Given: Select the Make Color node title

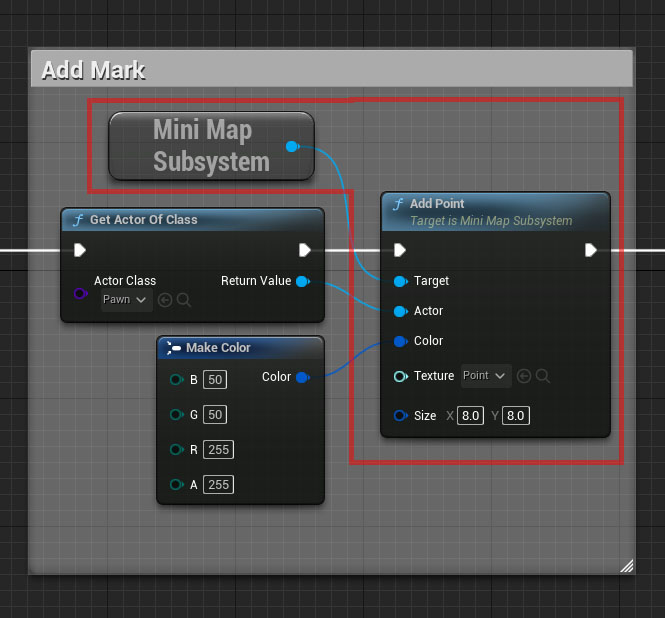Looking at the screenshot, I should pos(218,348).
